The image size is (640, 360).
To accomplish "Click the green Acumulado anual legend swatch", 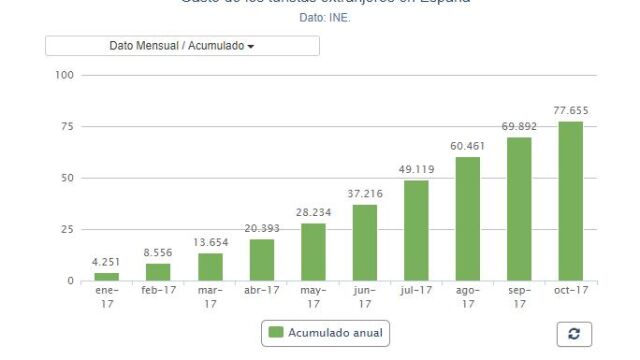I will tap(276, 332).
